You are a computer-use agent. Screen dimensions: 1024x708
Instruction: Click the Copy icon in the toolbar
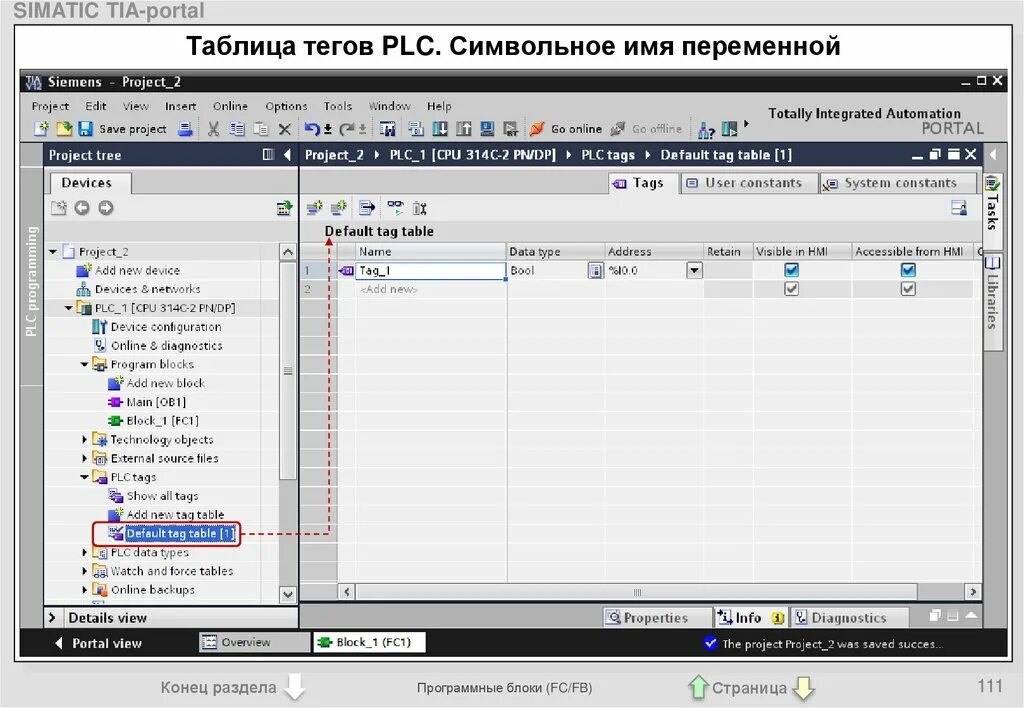click(x=237, y=129)
